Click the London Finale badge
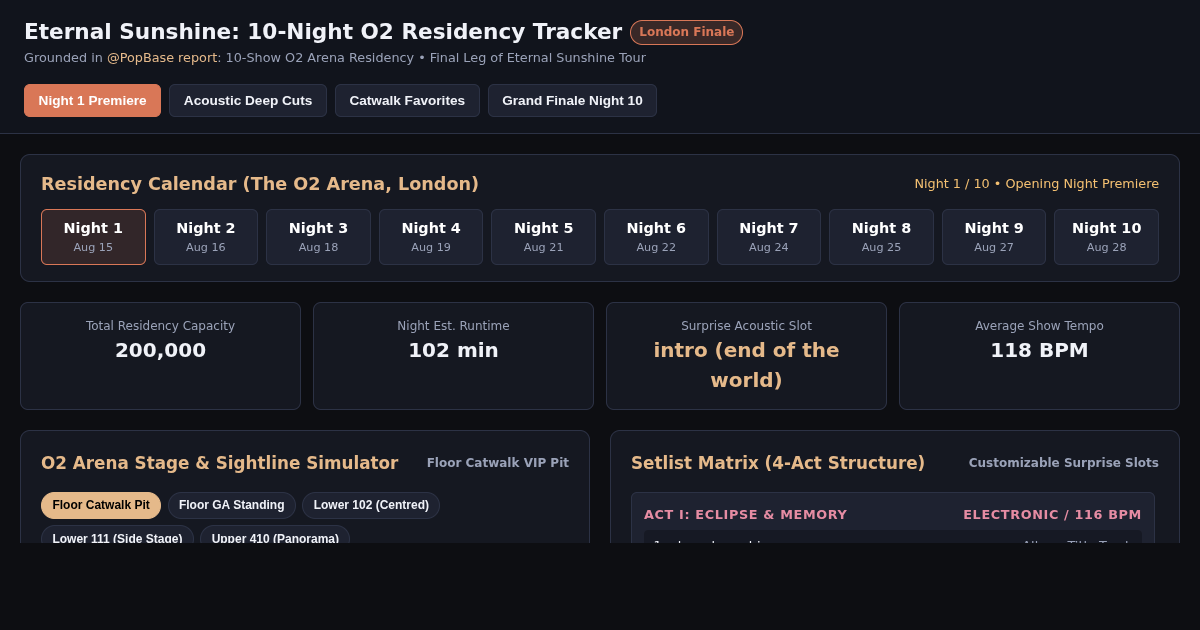The height and width of the screenshot is (630, 1200). coord(686,32)
